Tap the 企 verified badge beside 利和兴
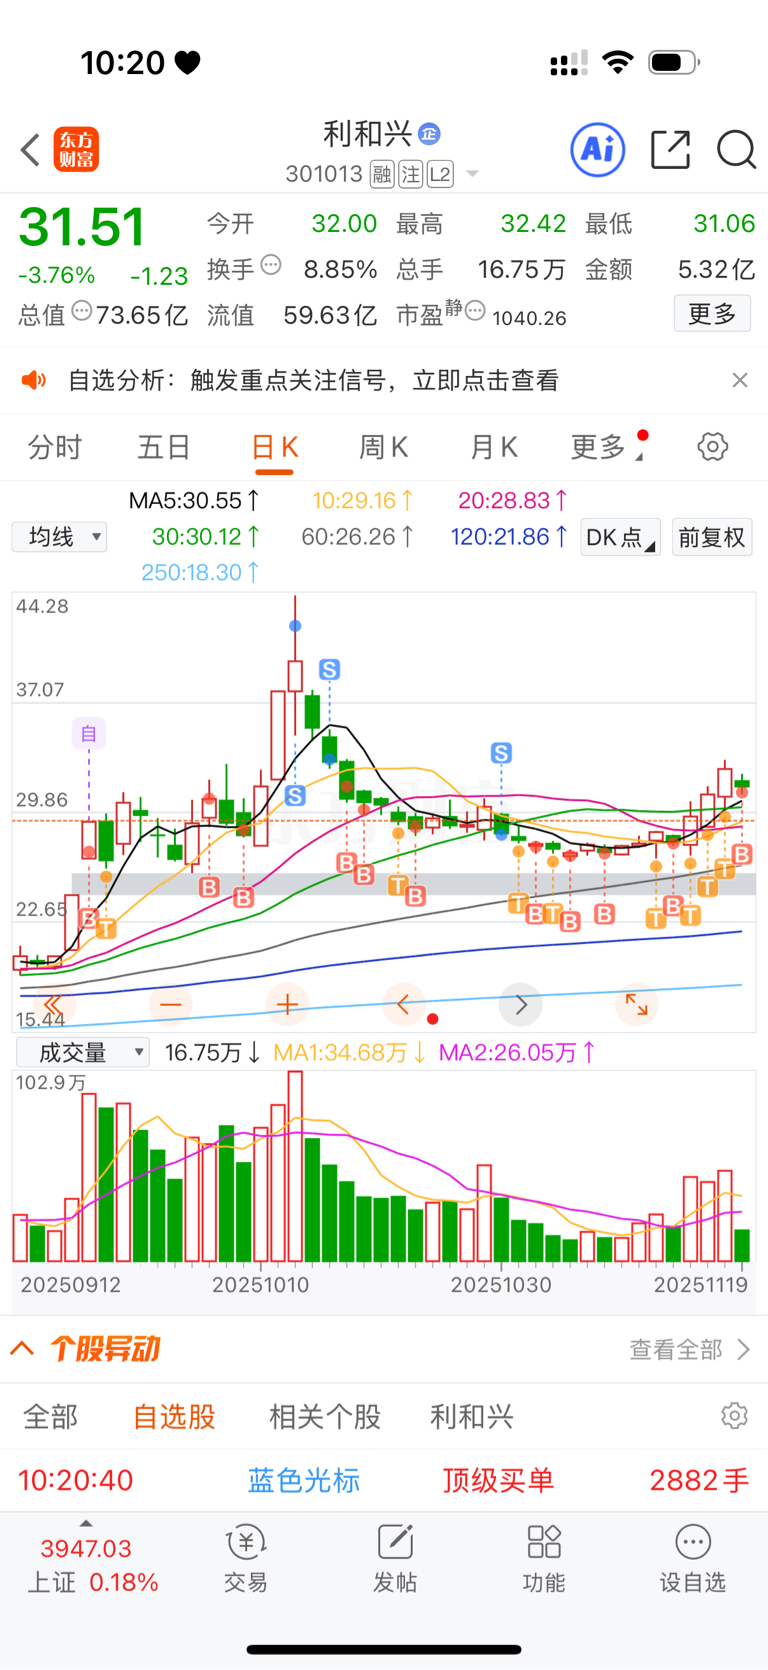Viewport: 768px width, 1670px height. 429,134
